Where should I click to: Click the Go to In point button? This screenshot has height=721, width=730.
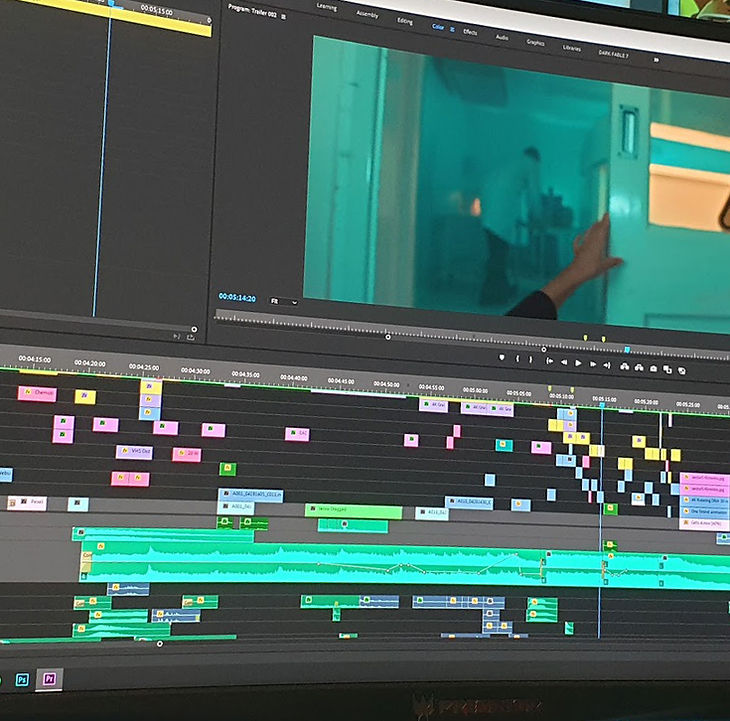[x=549, y=361]
